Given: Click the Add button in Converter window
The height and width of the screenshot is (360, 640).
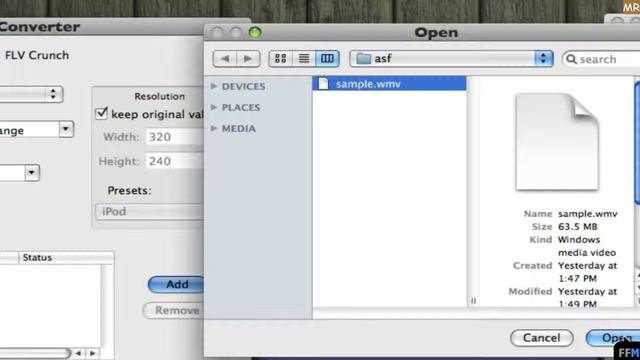Looking at the screenshot, I should [176, 284].
